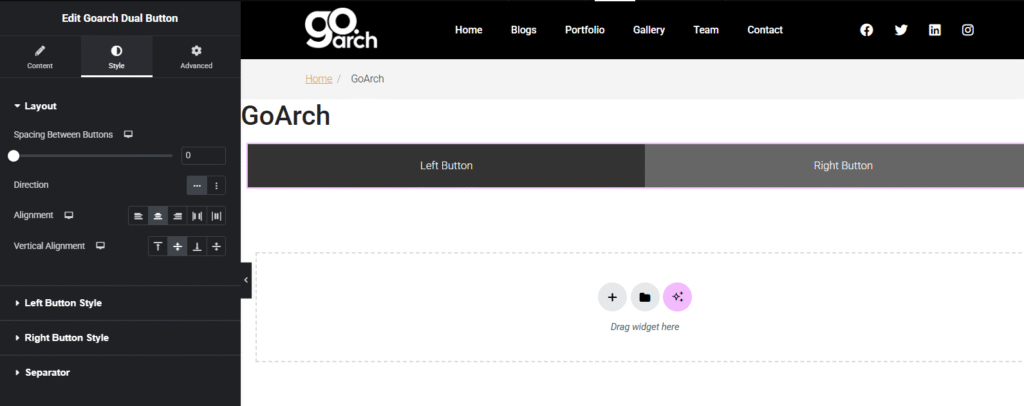Open responsive device icon next to Alignment

click(x=69, y=215)
